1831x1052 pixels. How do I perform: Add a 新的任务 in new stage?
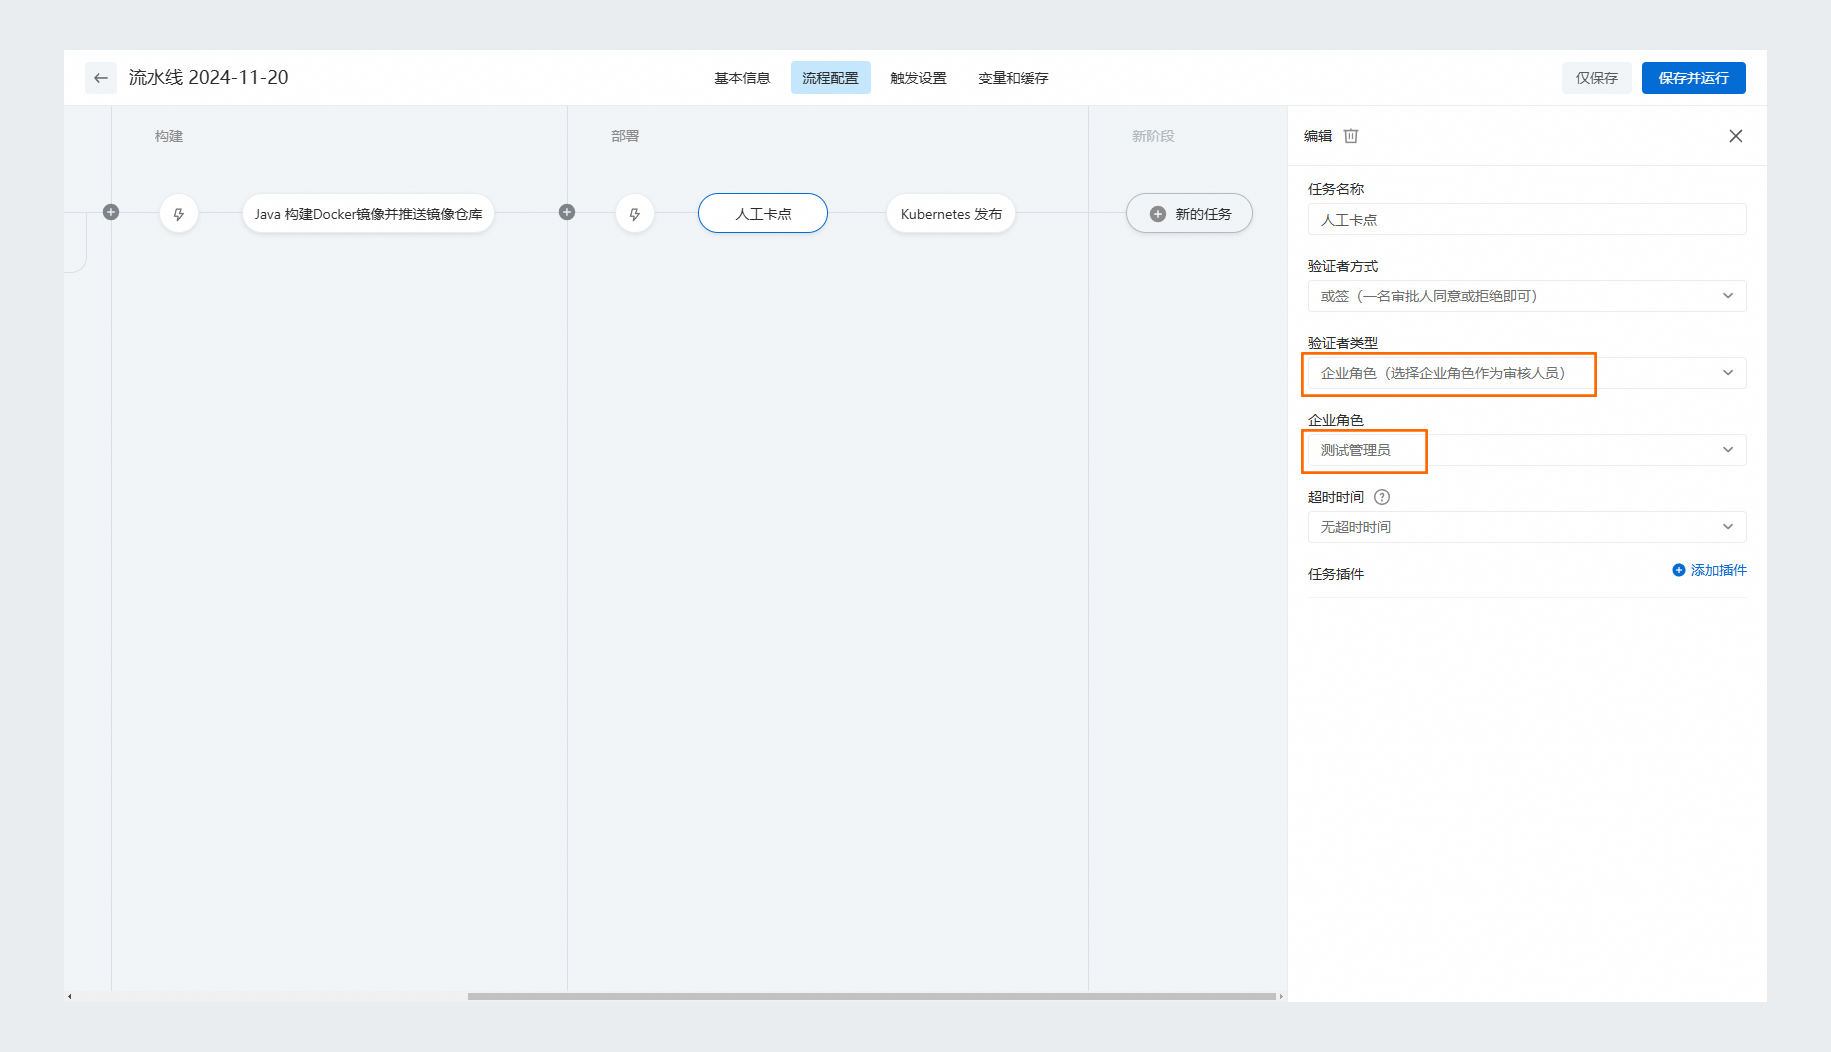coord(1189,214)
